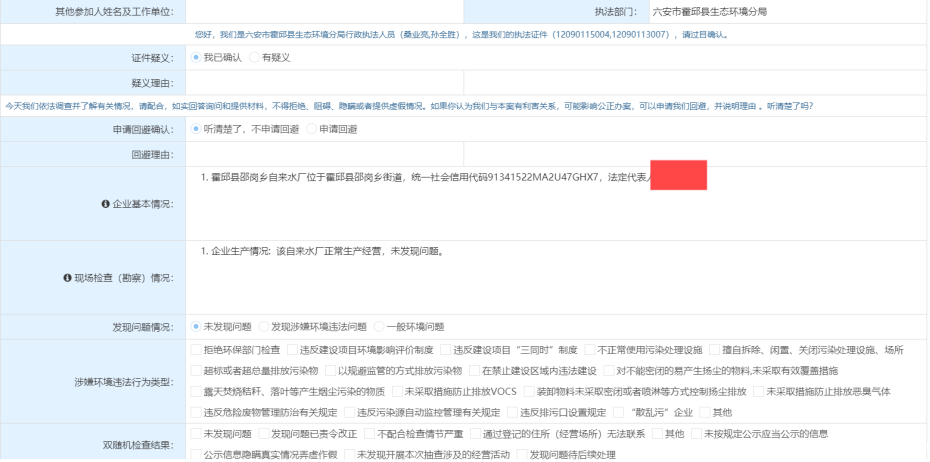
Task: Check 拒绝环保部门检查 checkbox
Action: (195, 350)
